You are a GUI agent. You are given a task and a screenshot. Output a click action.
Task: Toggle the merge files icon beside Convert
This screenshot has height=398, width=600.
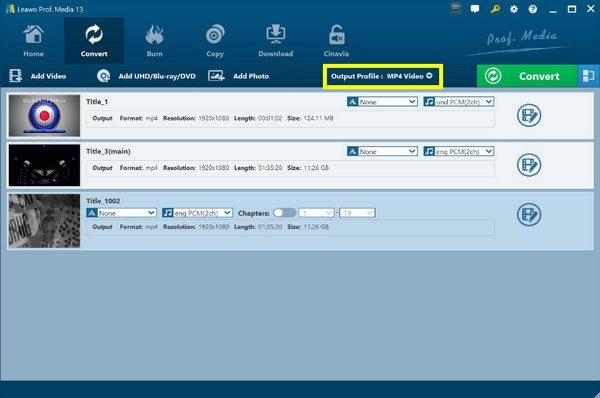(588, 76)
